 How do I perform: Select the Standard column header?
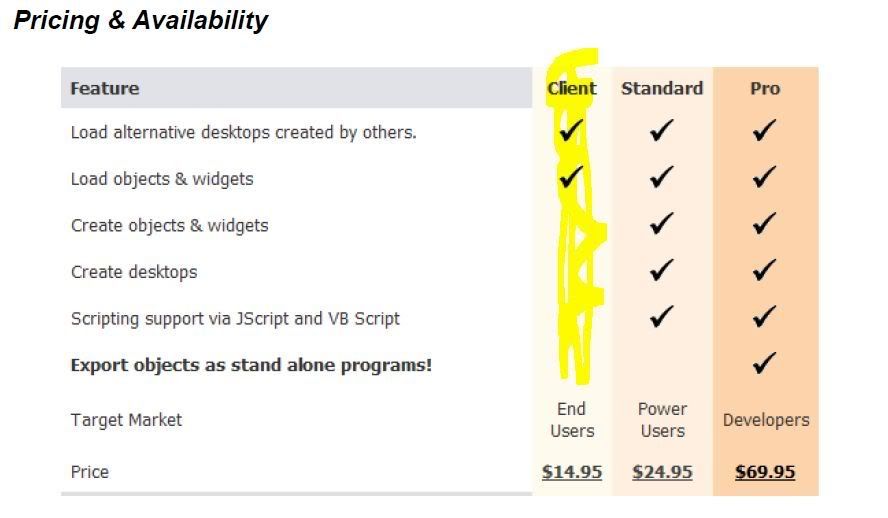662,88
